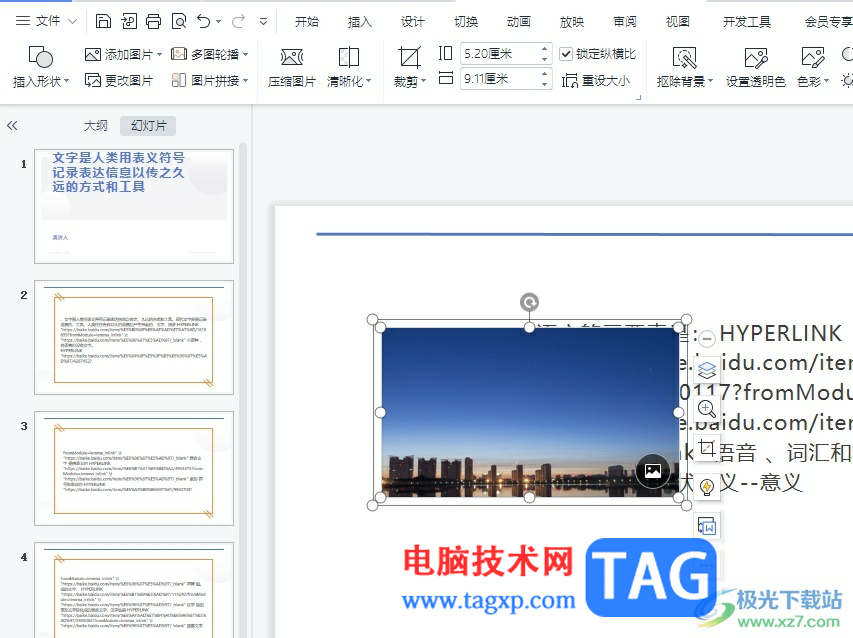The width and height of the screenshot is (853, 638).
Task: Switch to the 大纲 panel tab
Action: [96, 126]
